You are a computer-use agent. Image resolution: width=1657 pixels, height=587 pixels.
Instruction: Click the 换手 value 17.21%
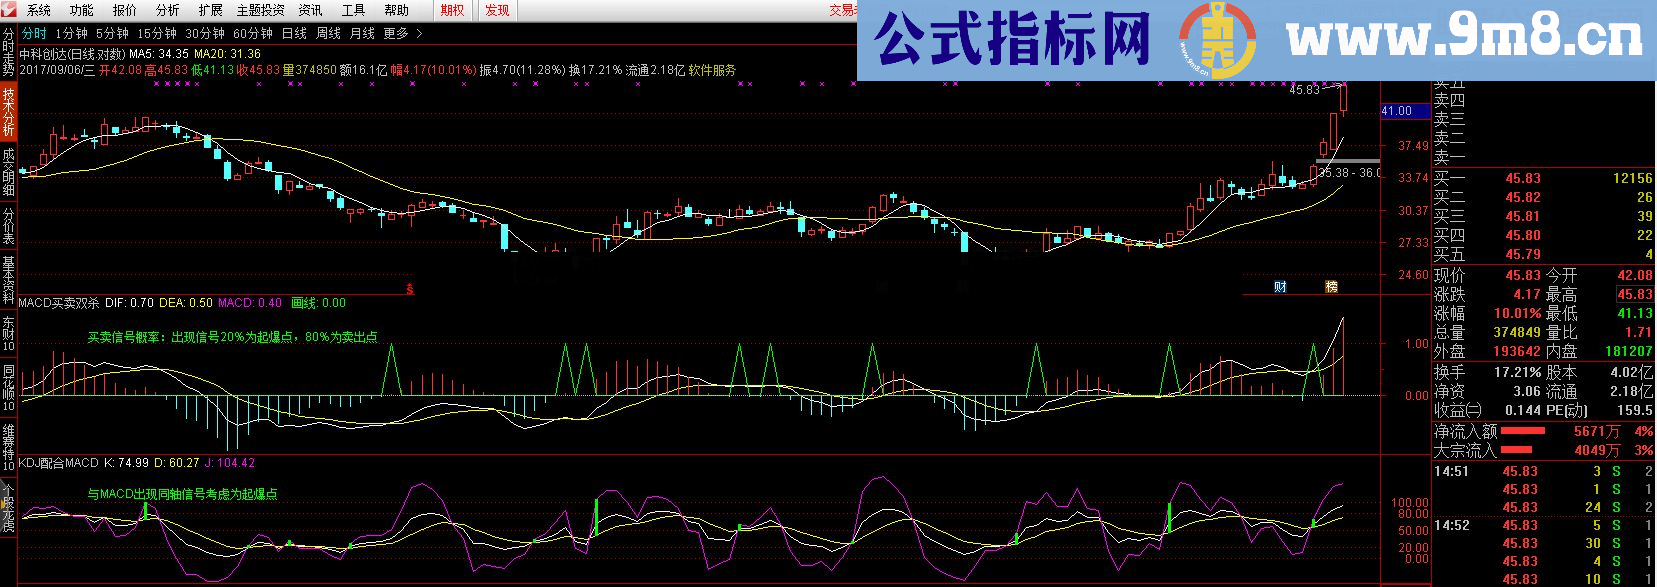tap(1517, 371)
